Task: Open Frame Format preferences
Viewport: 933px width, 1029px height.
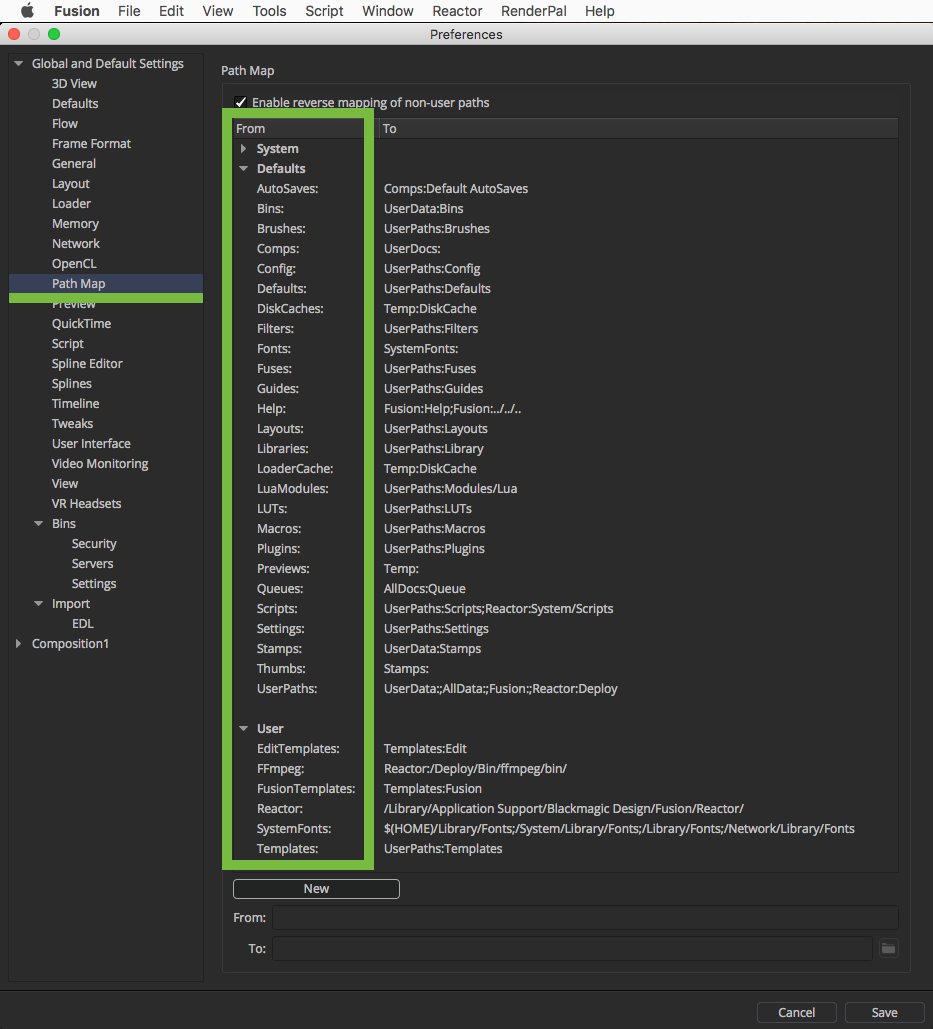Action: [91, 144]
